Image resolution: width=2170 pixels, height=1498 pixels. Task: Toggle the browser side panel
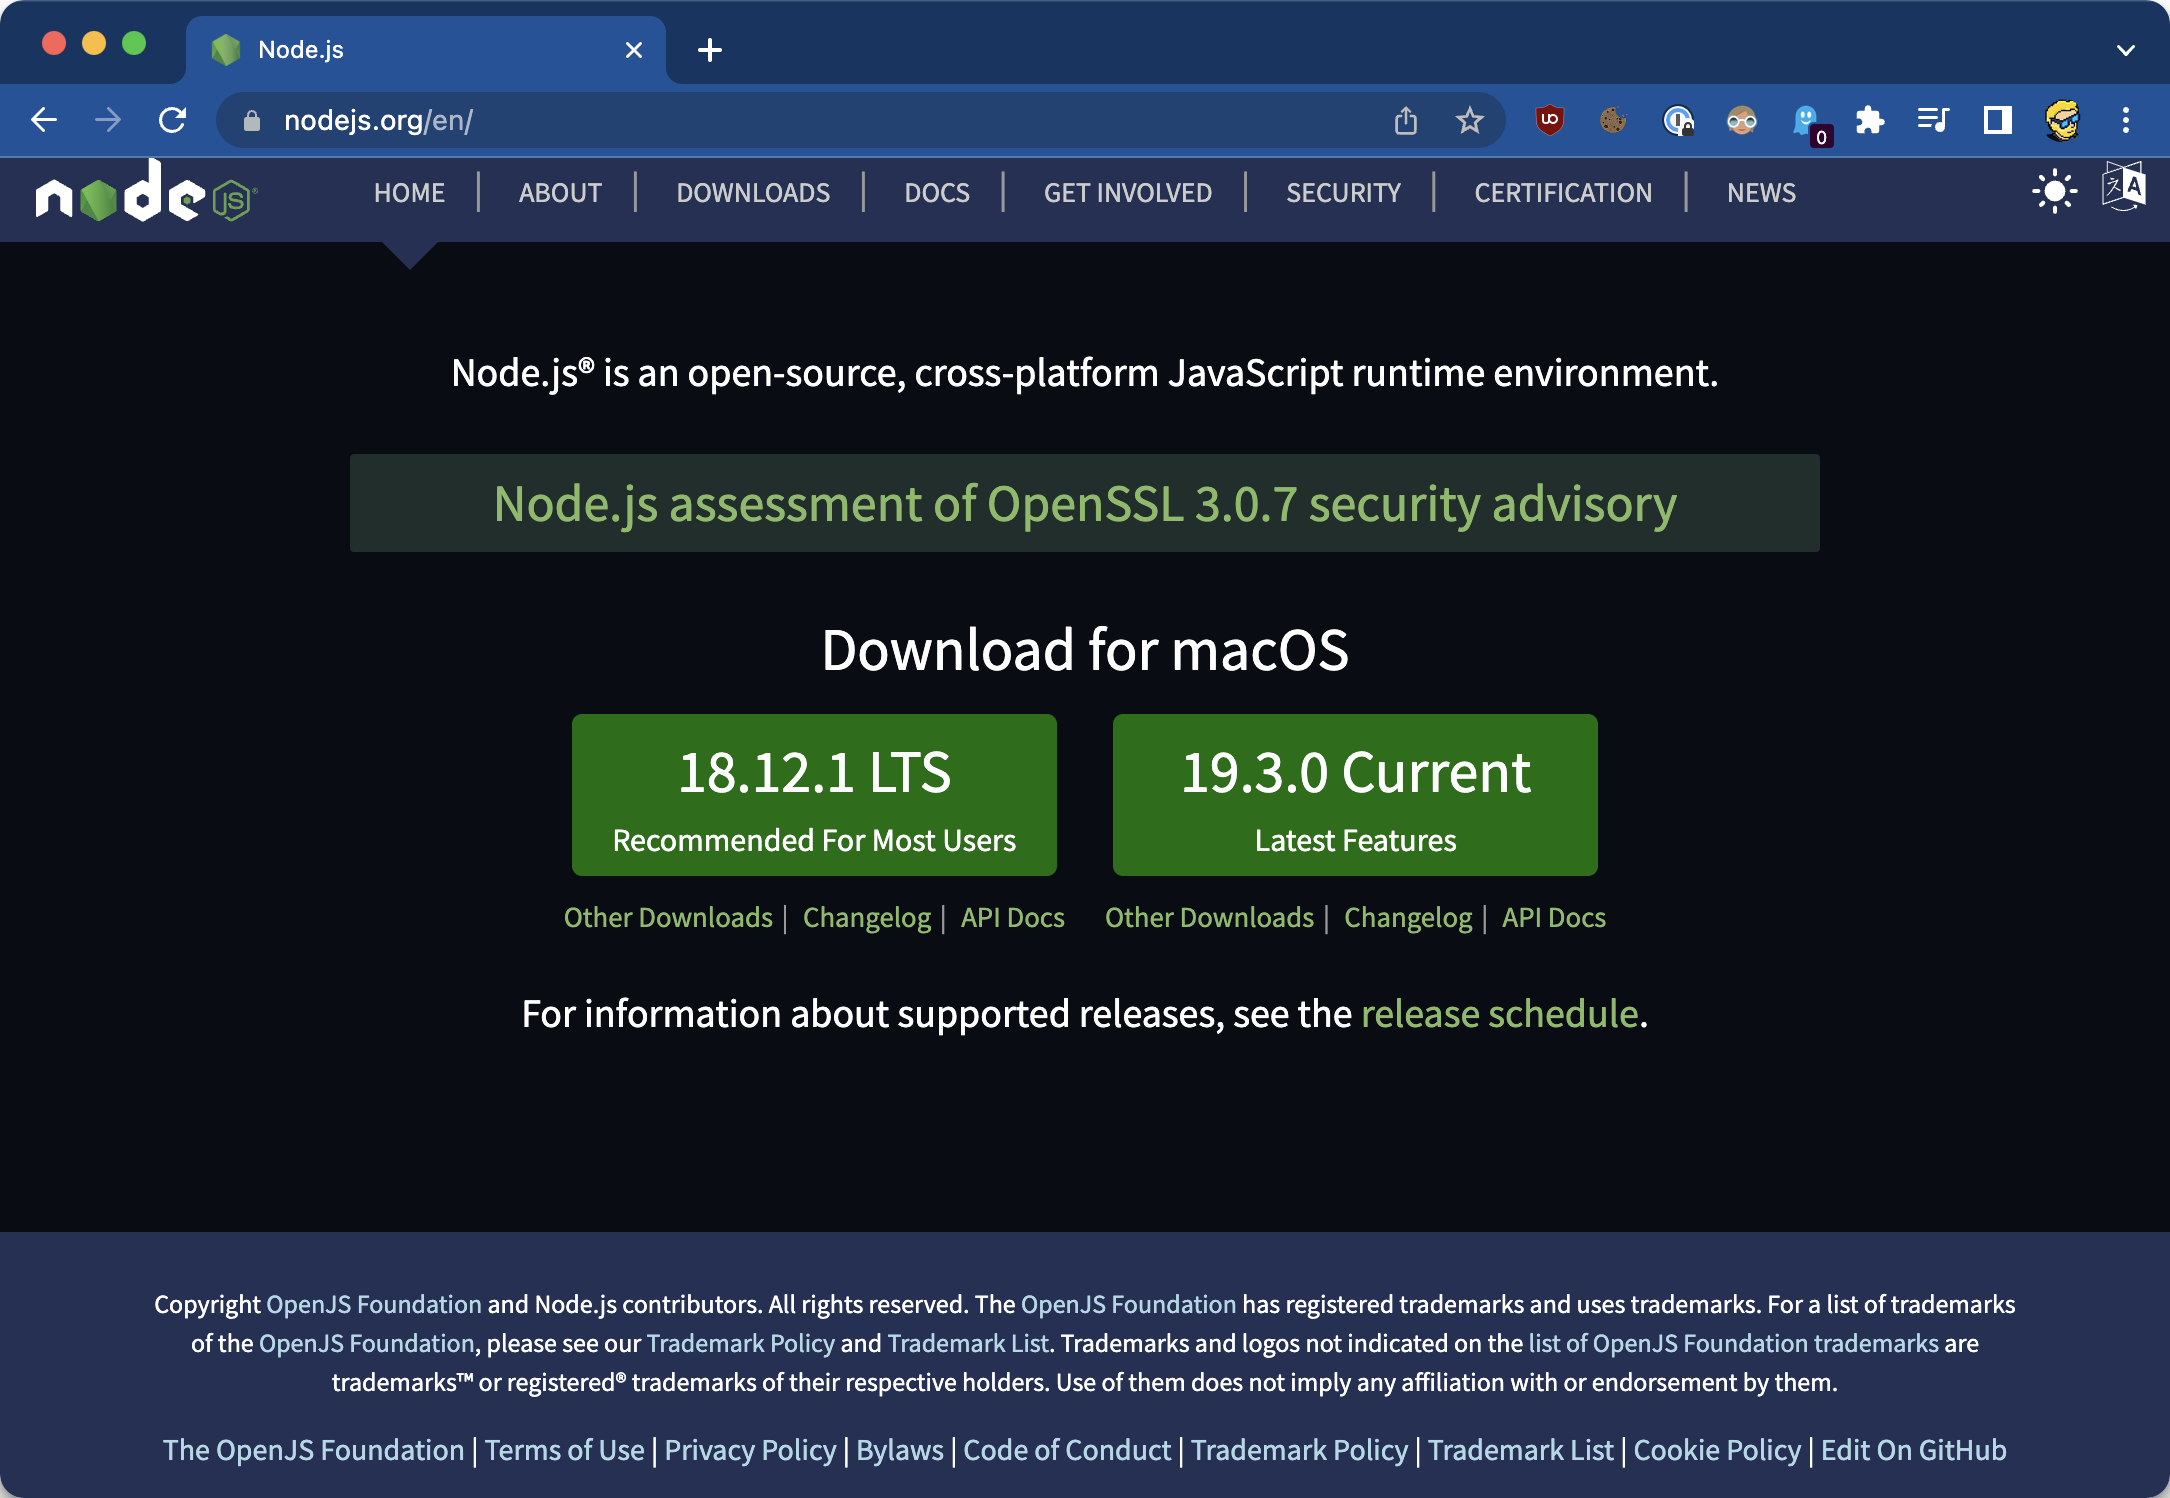tap(1997, 121)
